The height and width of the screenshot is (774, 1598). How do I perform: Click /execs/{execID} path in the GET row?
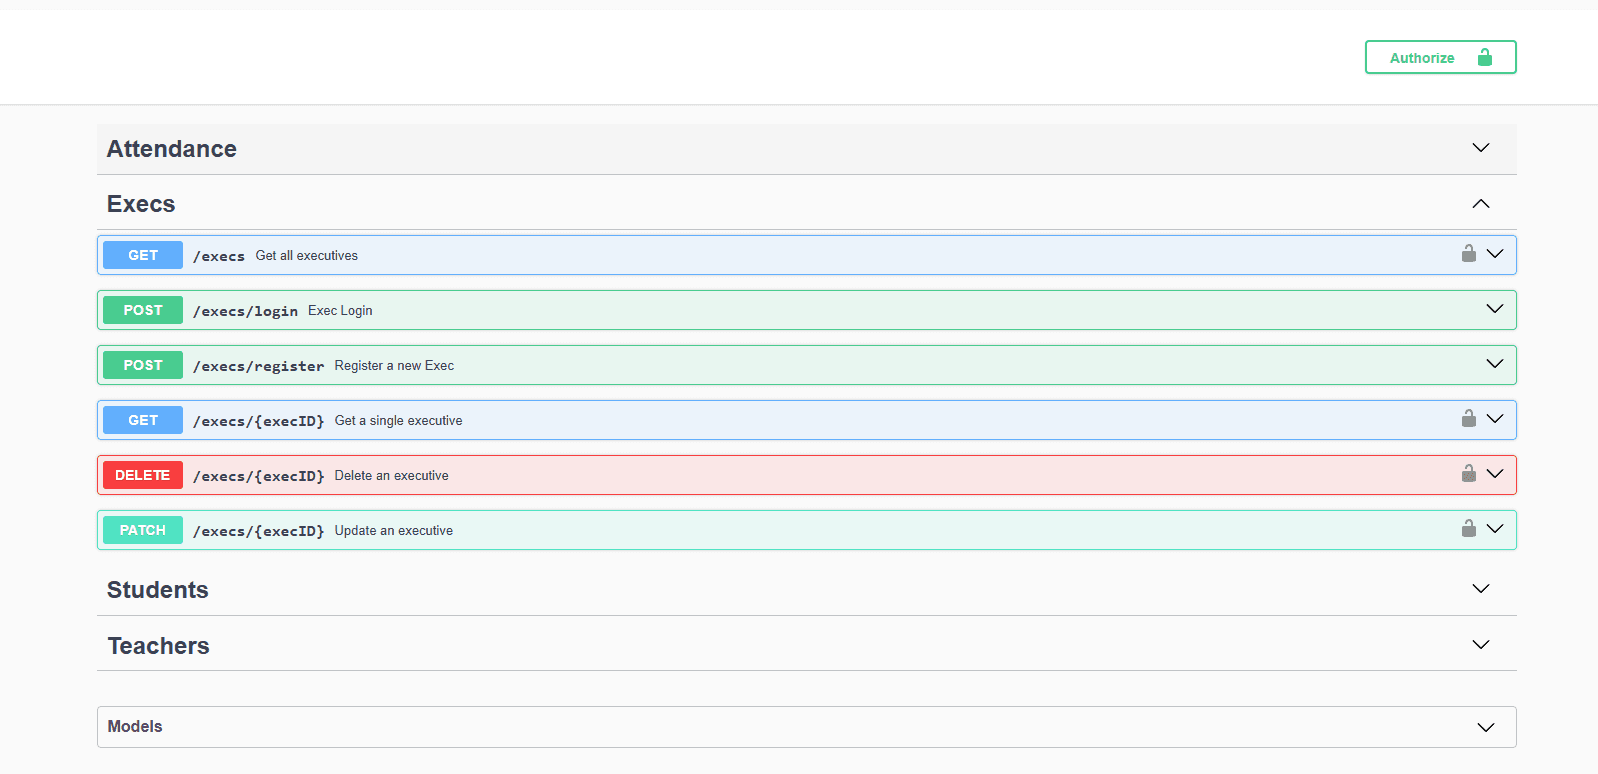(259, 421)
